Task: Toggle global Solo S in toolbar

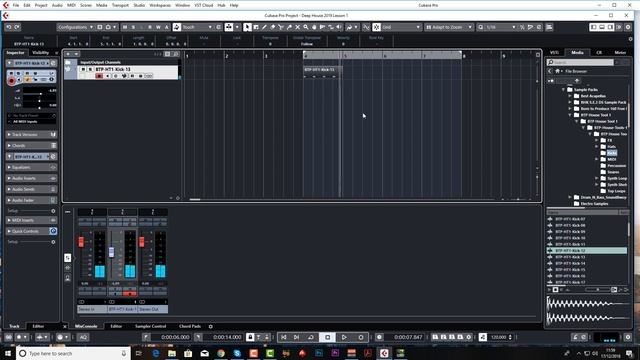Action: pyautogui.click(x=133, y=27)
